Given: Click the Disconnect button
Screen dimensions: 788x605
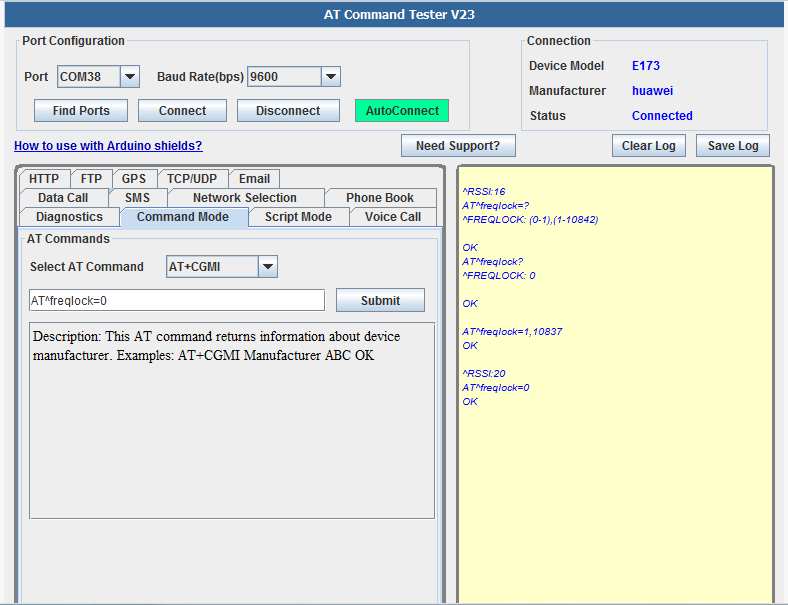Looking at the screenshot, I should point(288,111).
